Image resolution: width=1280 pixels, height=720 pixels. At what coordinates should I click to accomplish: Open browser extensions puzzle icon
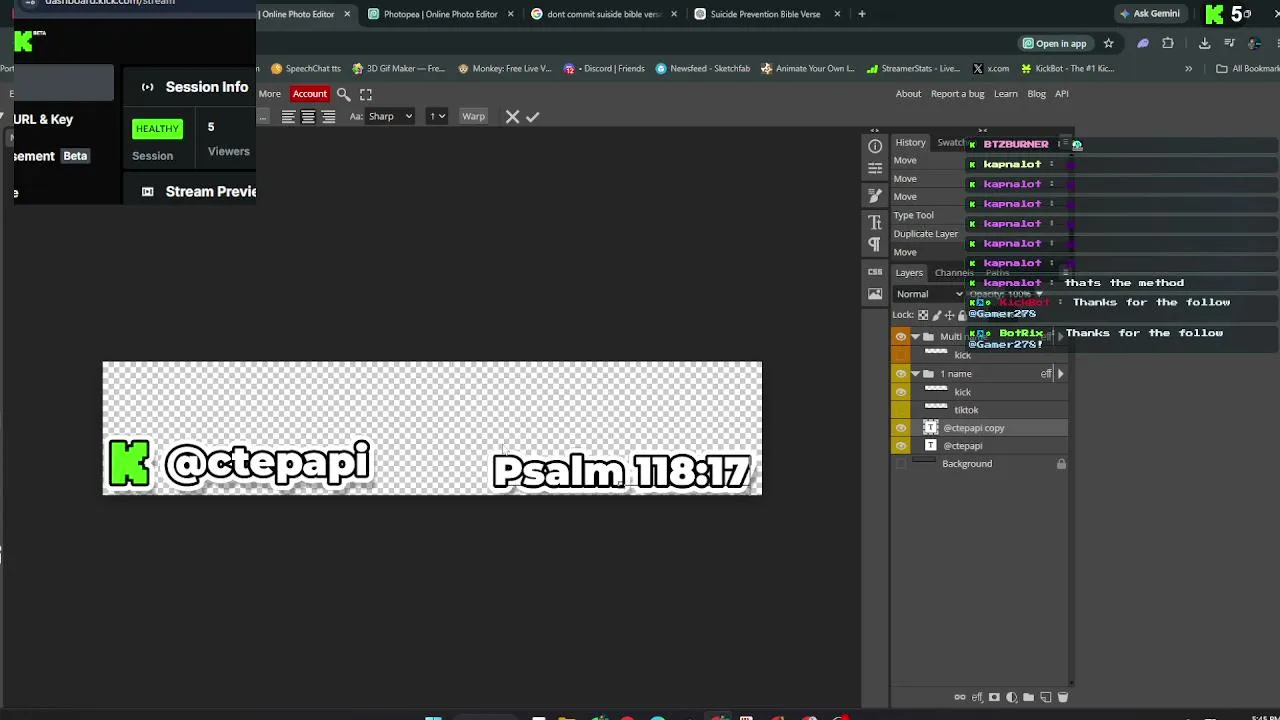pos(1168,43)
